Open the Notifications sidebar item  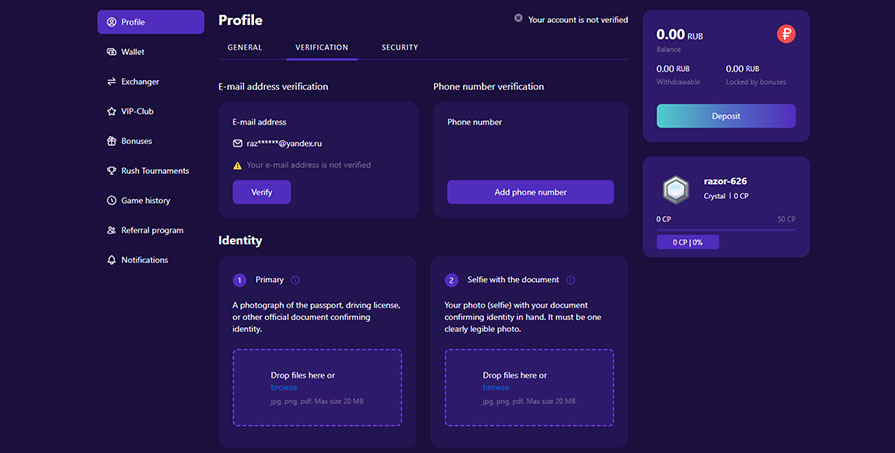pyautogui.click(x=144, y=260)
